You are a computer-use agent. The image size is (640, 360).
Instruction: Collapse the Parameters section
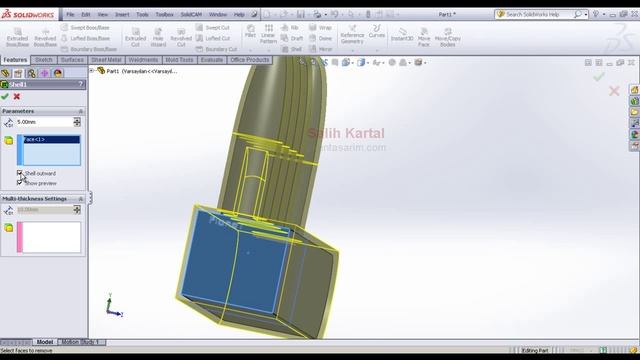click(80, 111)
